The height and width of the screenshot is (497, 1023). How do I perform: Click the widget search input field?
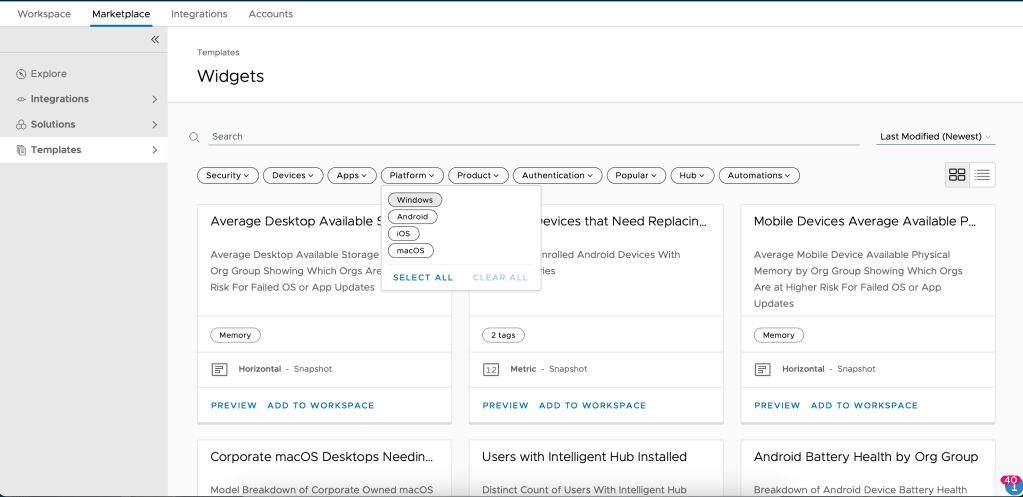tap(530, 137)
